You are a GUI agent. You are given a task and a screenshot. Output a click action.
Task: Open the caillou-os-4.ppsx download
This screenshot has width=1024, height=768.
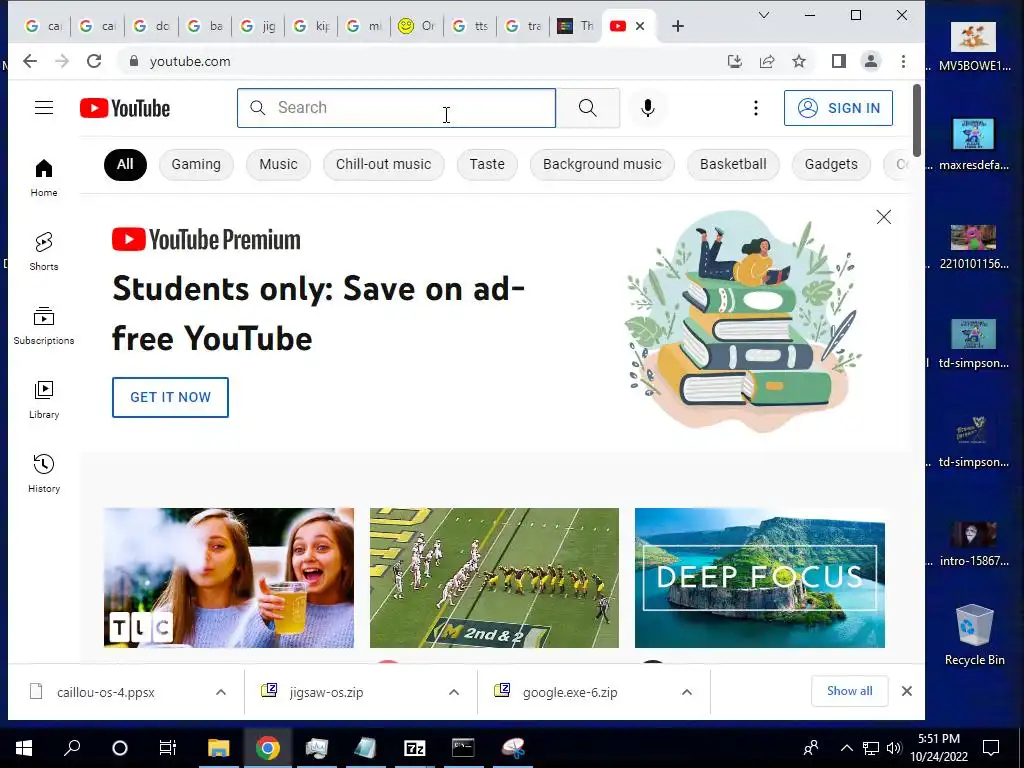coord(104,692)
